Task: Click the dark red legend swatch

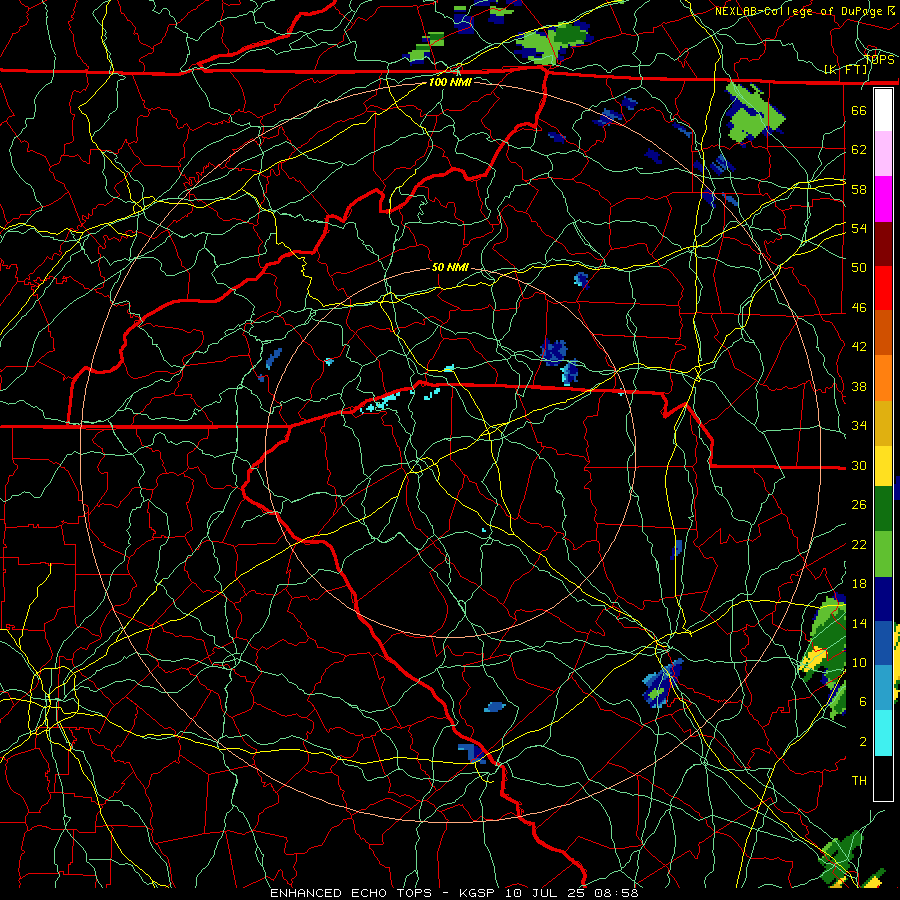Action: [x=883, y=244]
